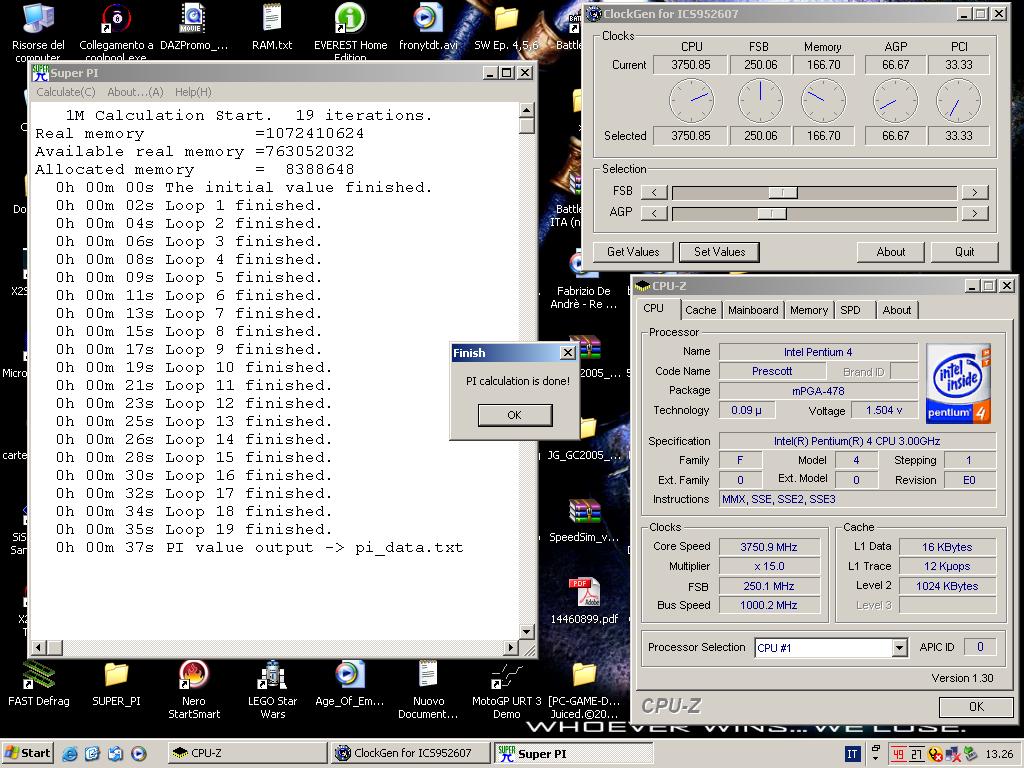Viewport: 1024px width, 768px height.
Task: Click the Intel Inside Pentium 4 logo
Action: tap(958, 384)
